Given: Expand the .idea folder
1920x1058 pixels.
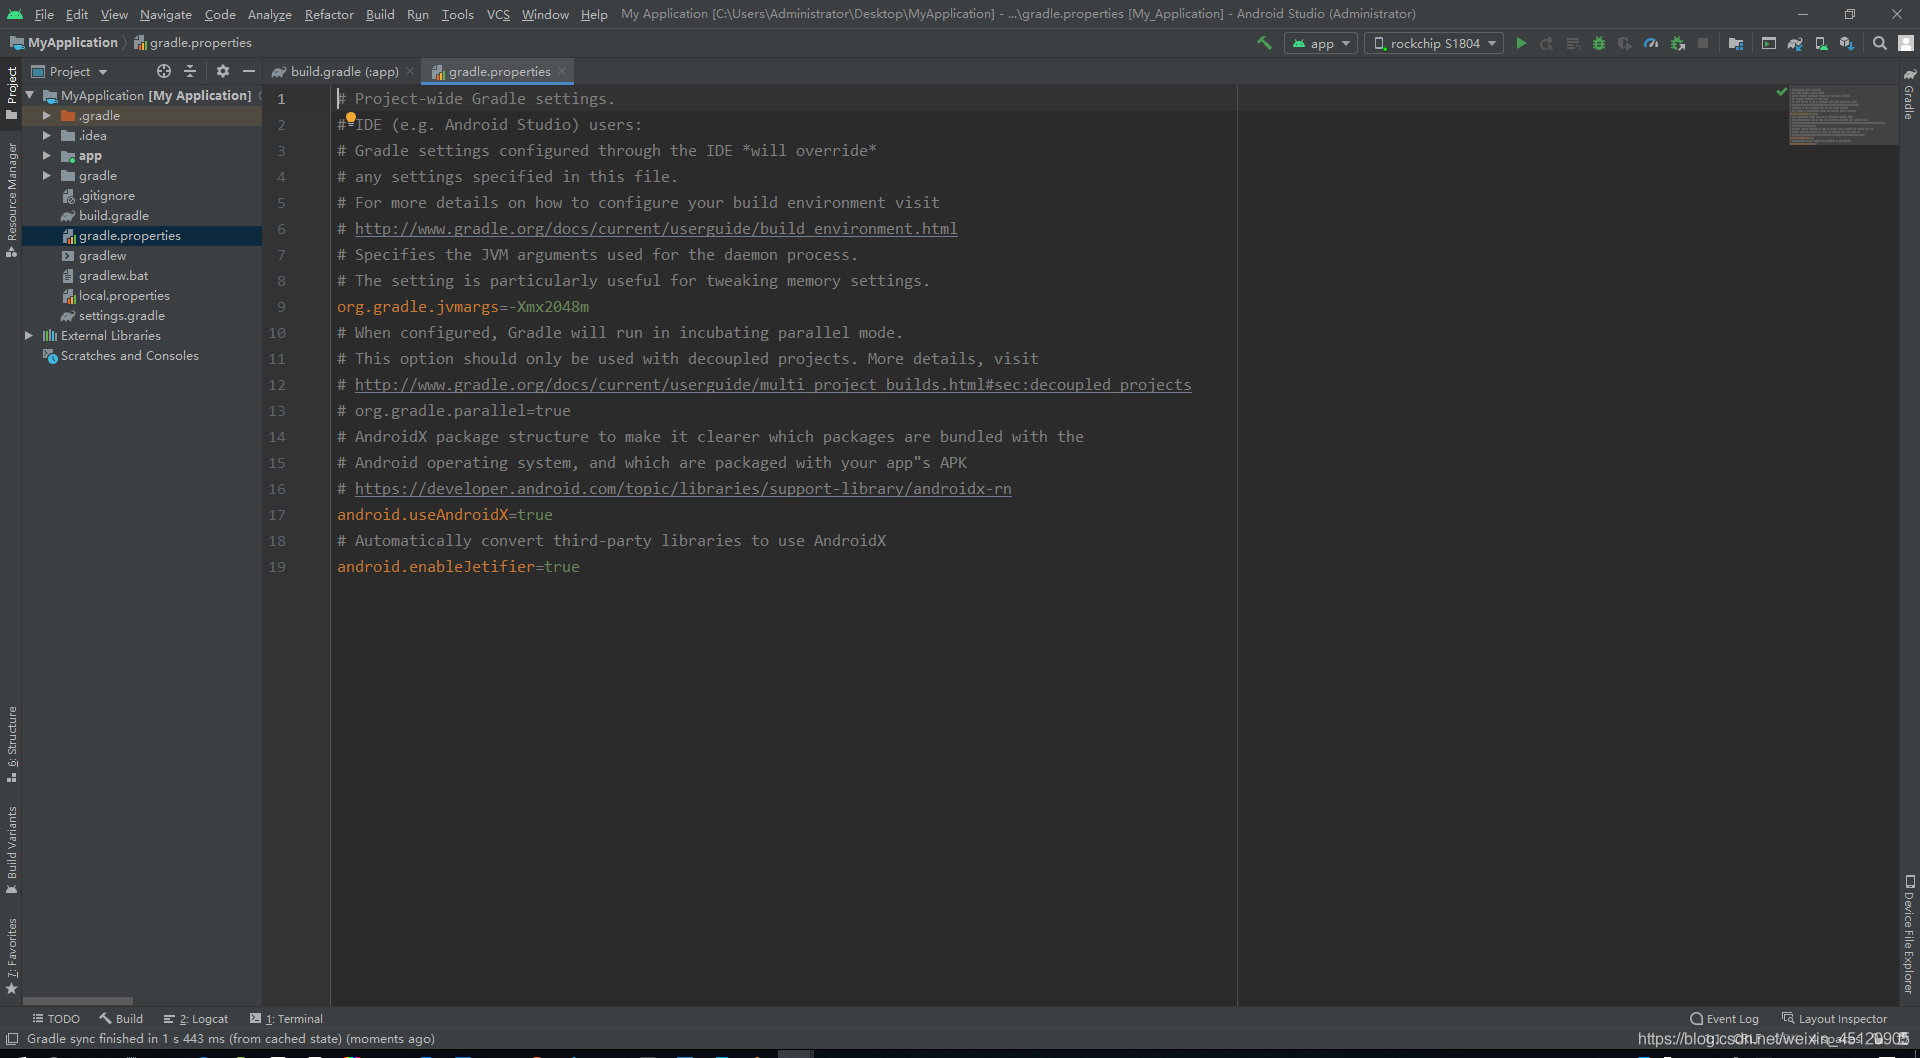Looking at the screenshot, I should click(46, 135).
